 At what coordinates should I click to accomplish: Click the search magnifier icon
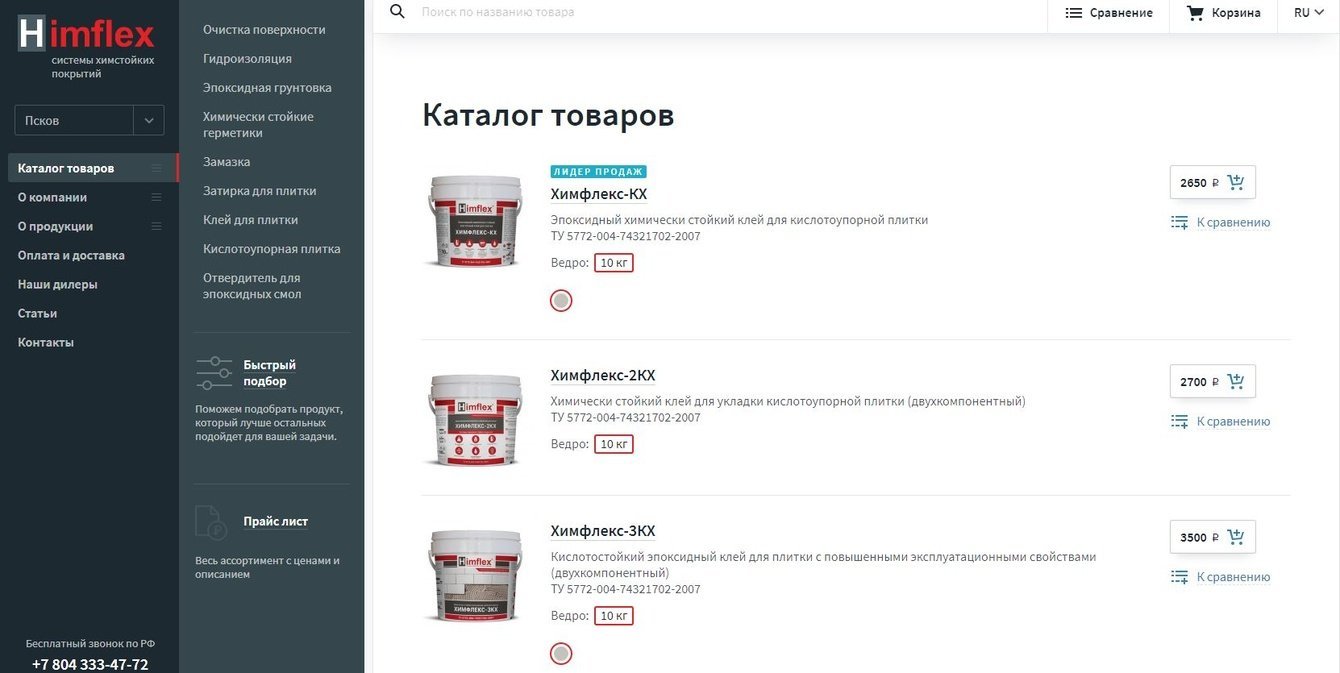[397, 12]
